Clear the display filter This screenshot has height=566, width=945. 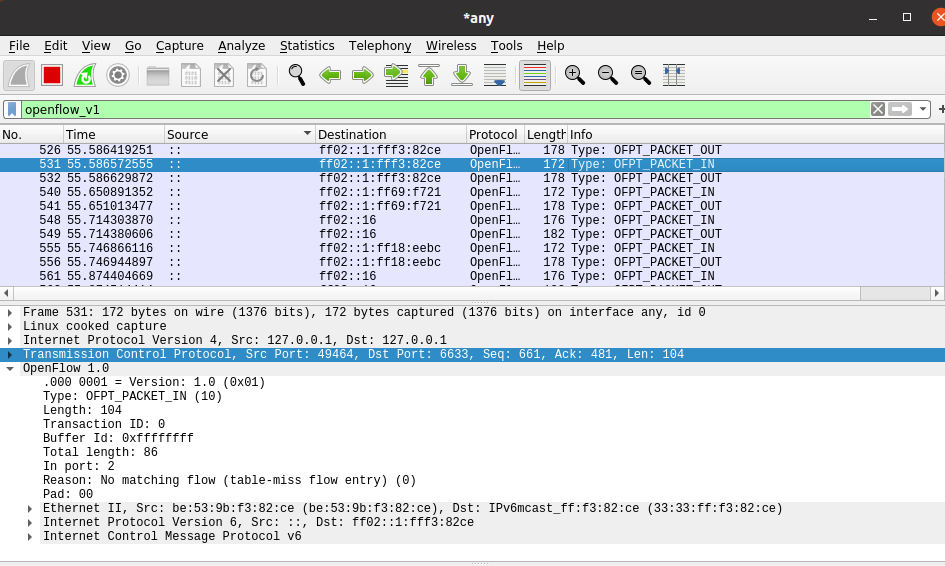pos(878,109)
